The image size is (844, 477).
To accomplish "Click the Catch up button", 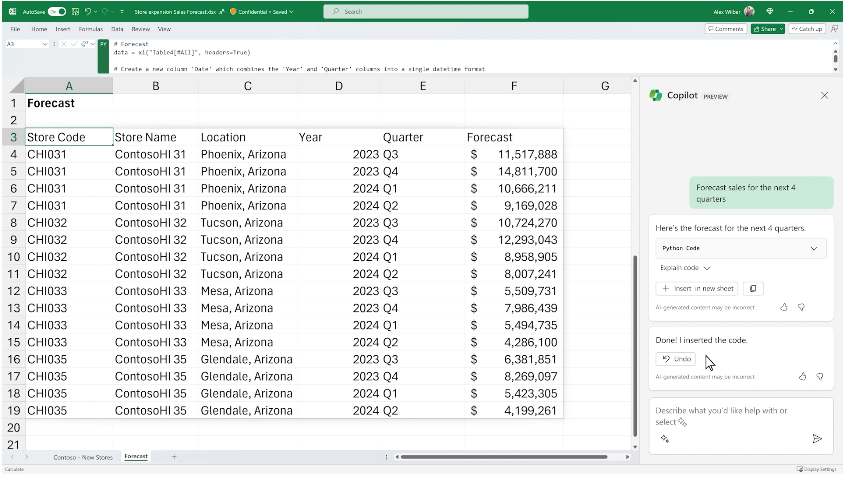I will tap(807, 29).
